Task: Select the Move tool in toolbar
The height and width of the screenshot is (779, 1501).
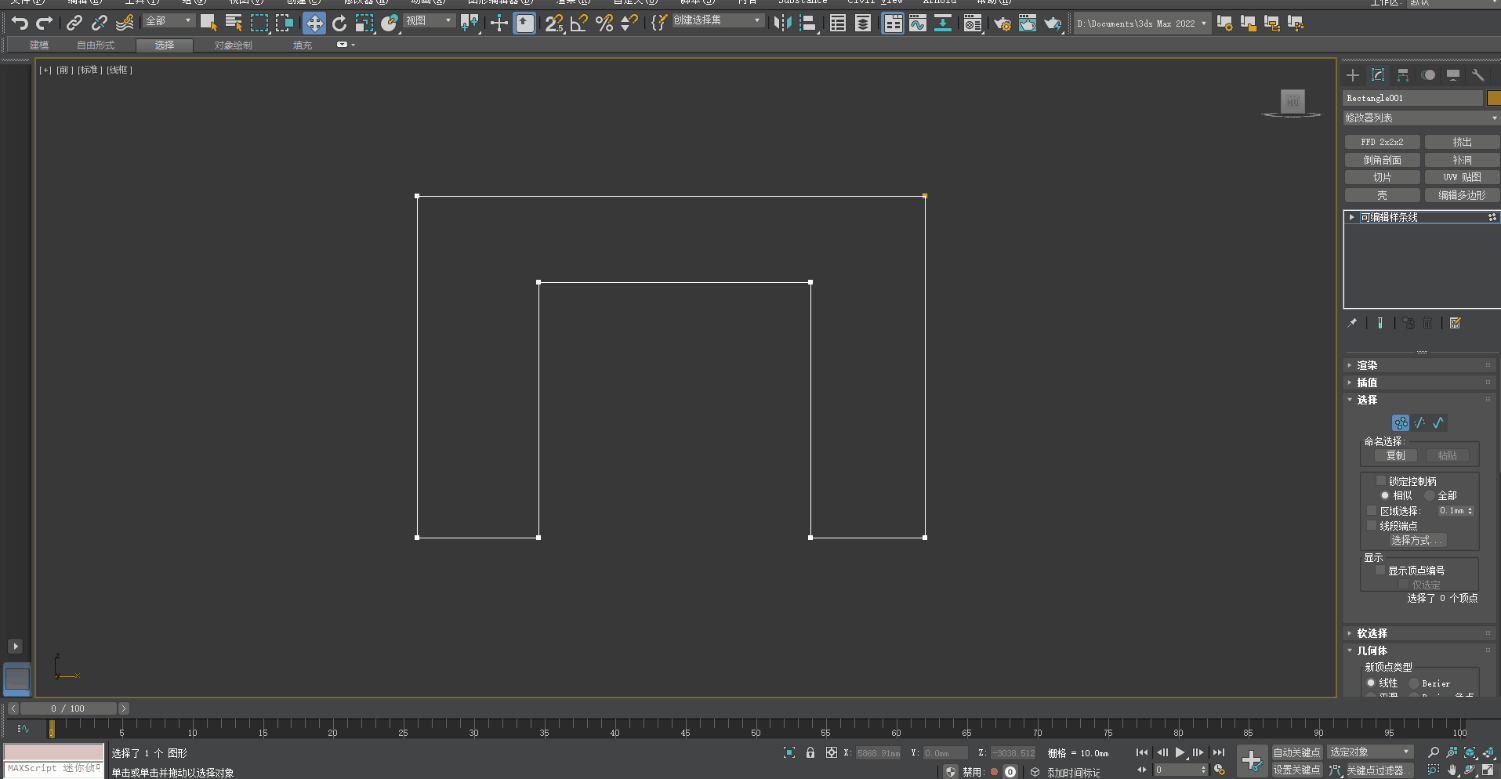Action: coord(314,23)
